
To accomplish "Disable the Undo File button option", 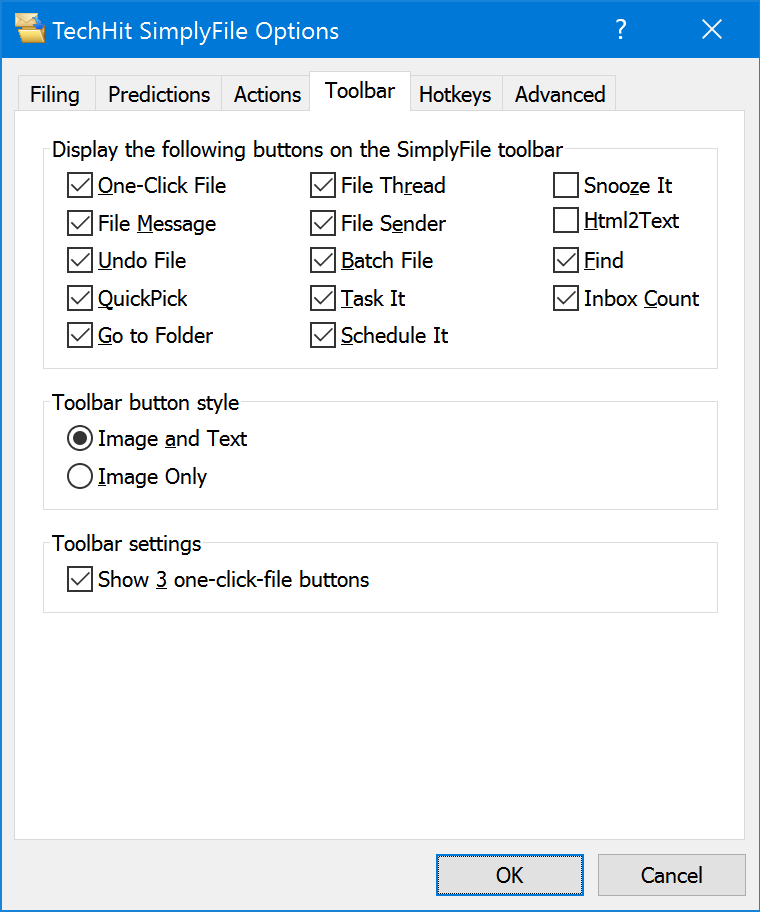I will click(80, 261).
